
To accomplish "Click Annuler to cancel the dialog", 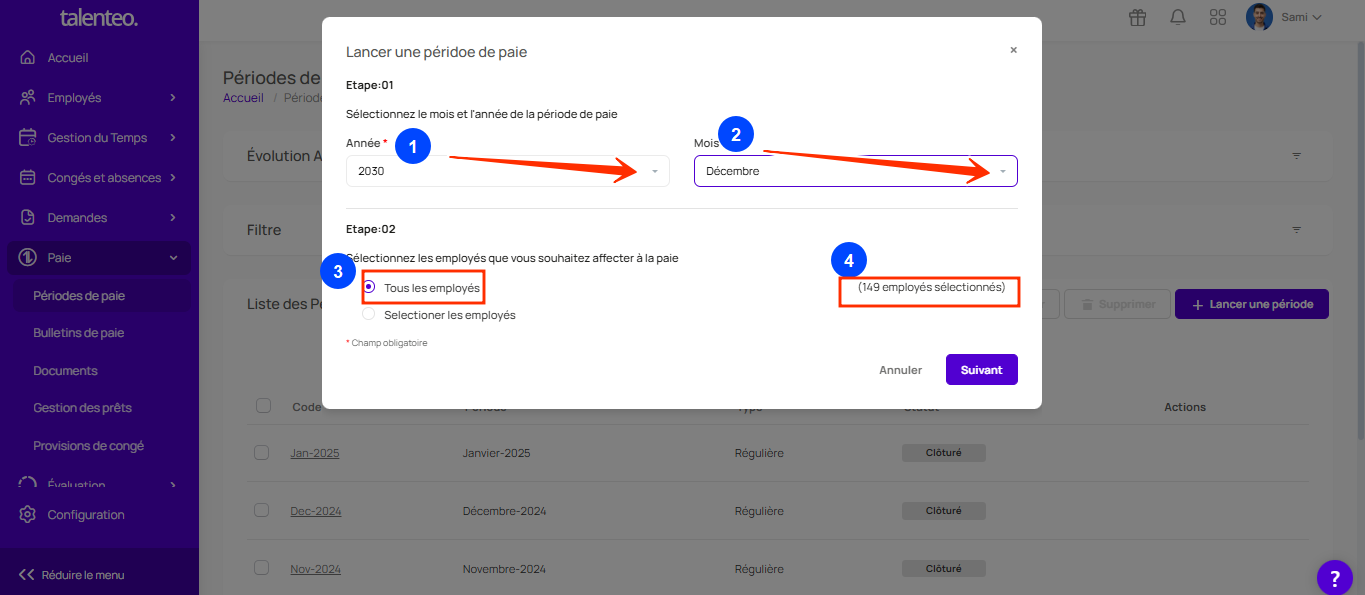I will tap(900, 370).
